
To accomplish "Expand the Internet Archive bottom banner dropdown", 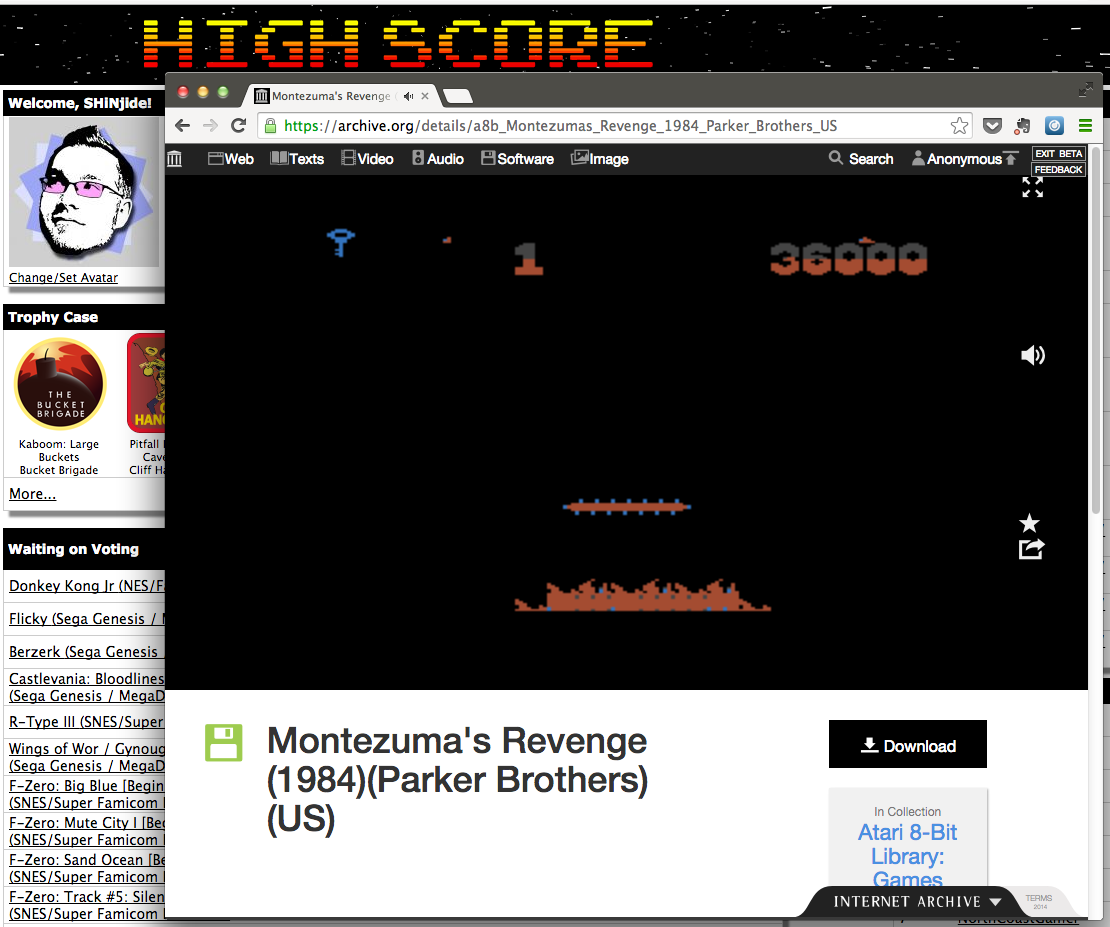I will 994,902.
